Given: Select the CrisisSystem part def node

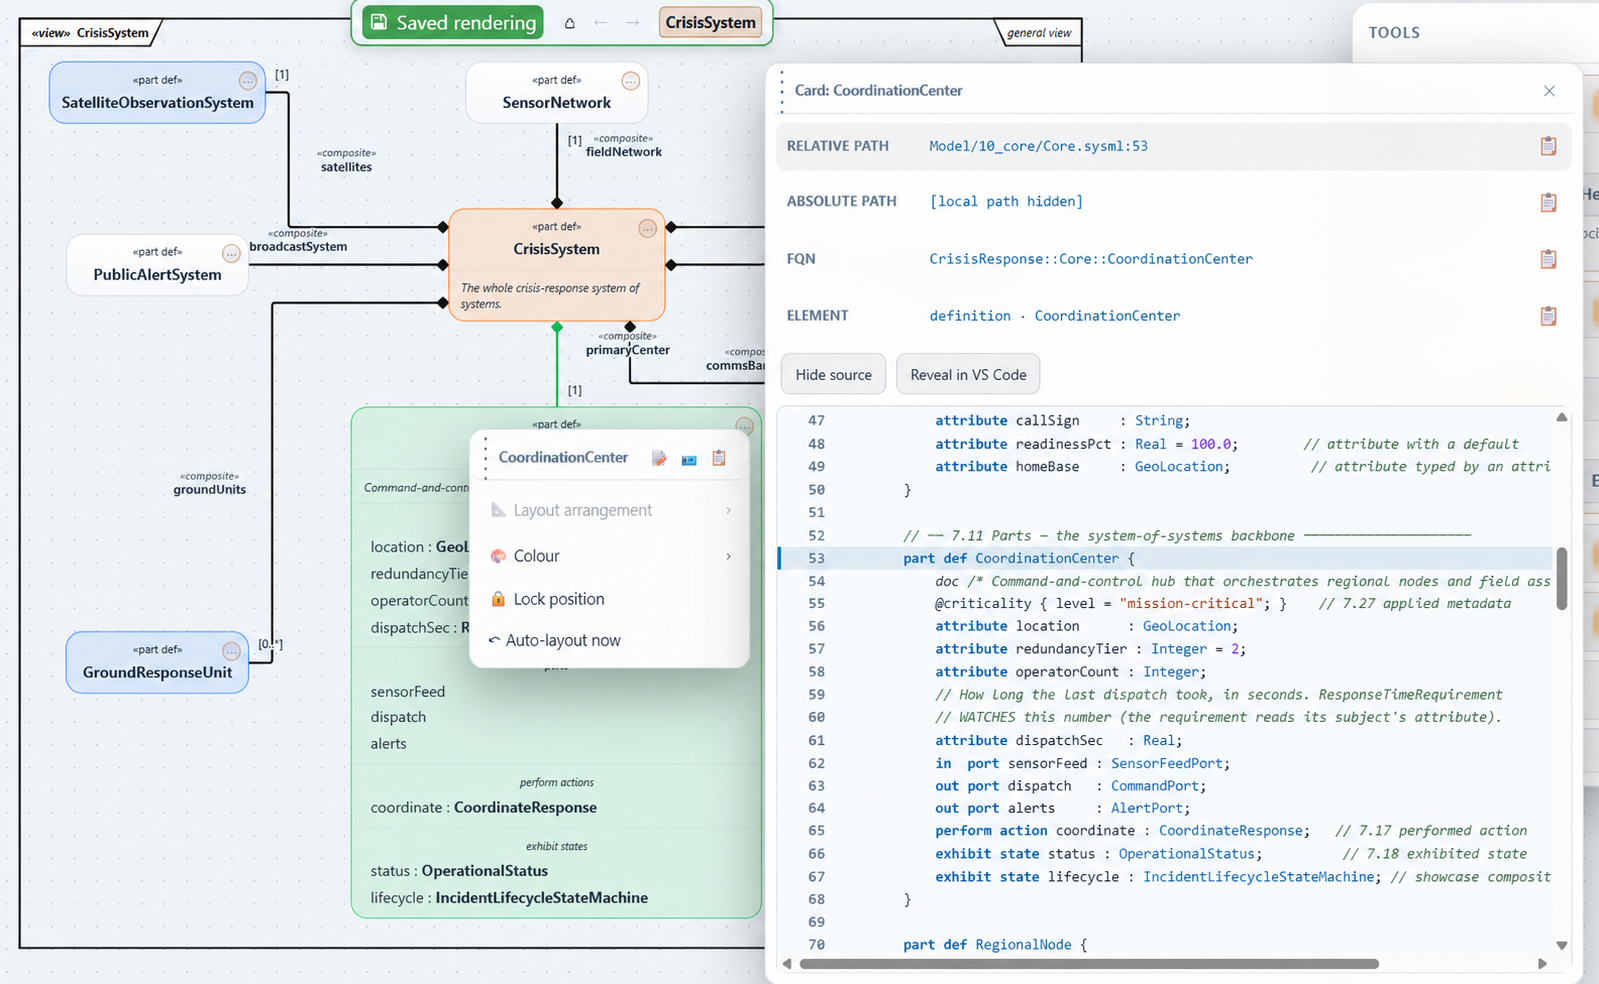Looking at the screenshot, I should 556,264.
